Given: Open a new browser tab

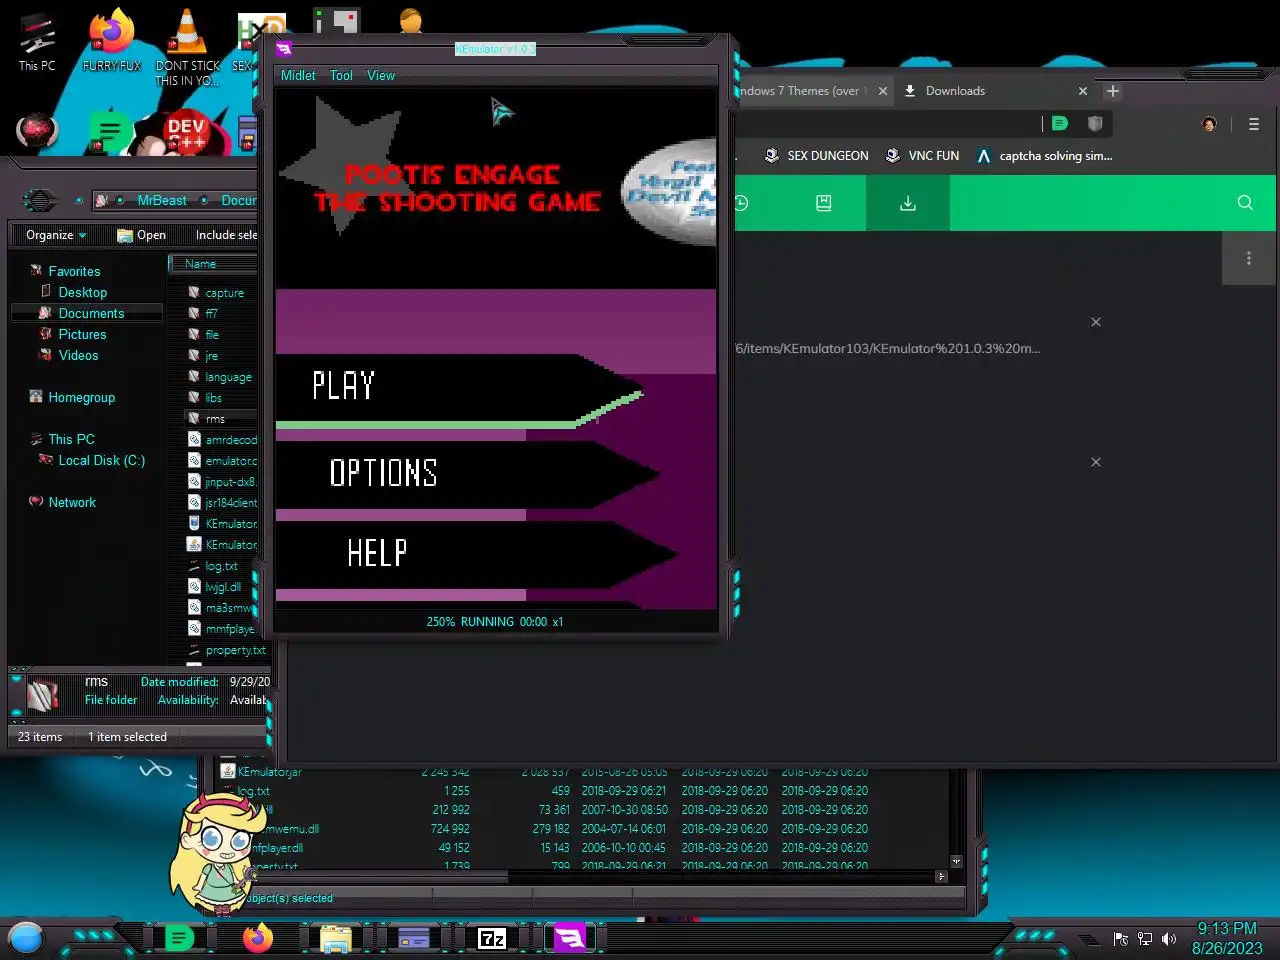Looking at the screenshot, I should (1113, 91).
